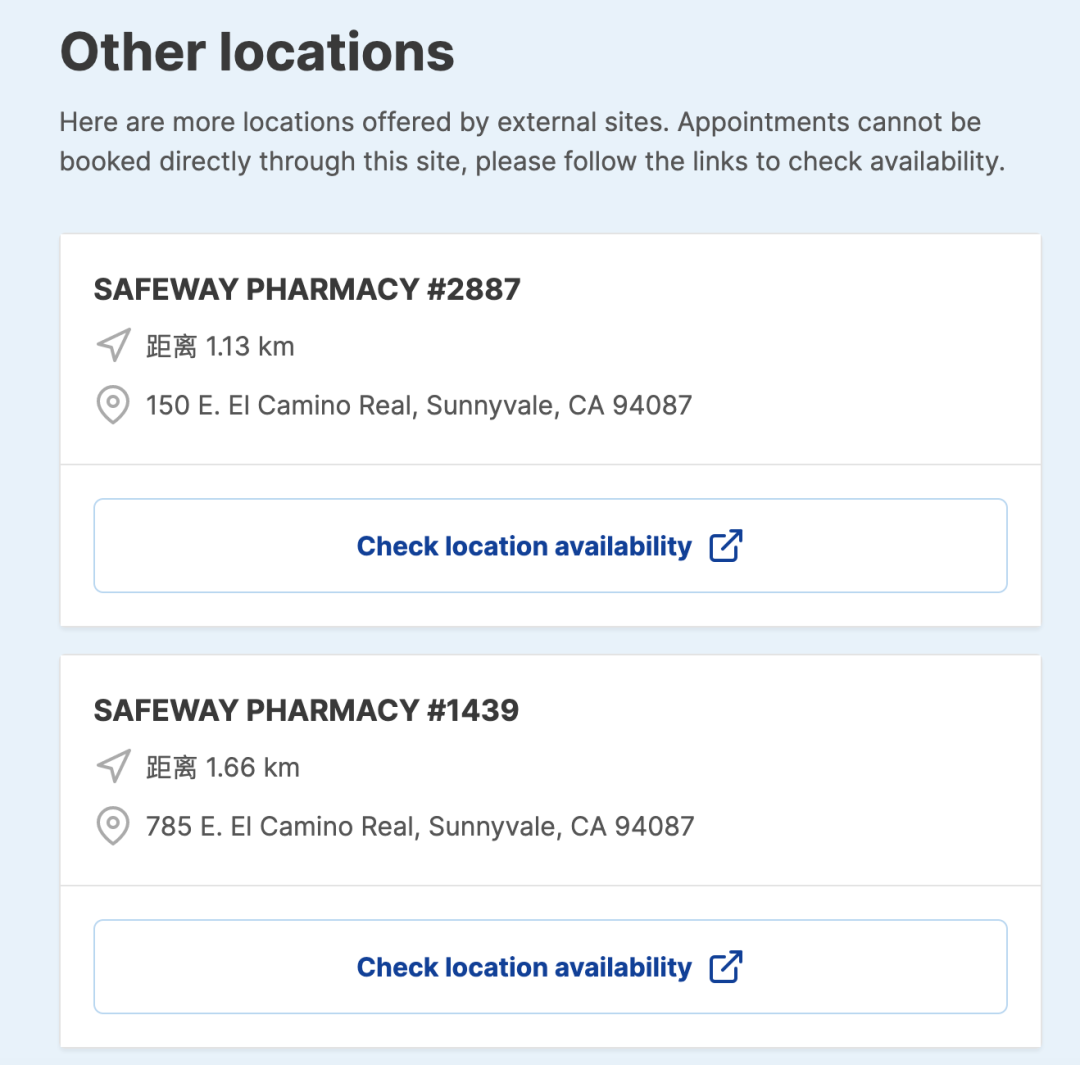Select the 785 E. El Camino Real address text
The image size is (1080, 1065).
(x=419, y=827)
